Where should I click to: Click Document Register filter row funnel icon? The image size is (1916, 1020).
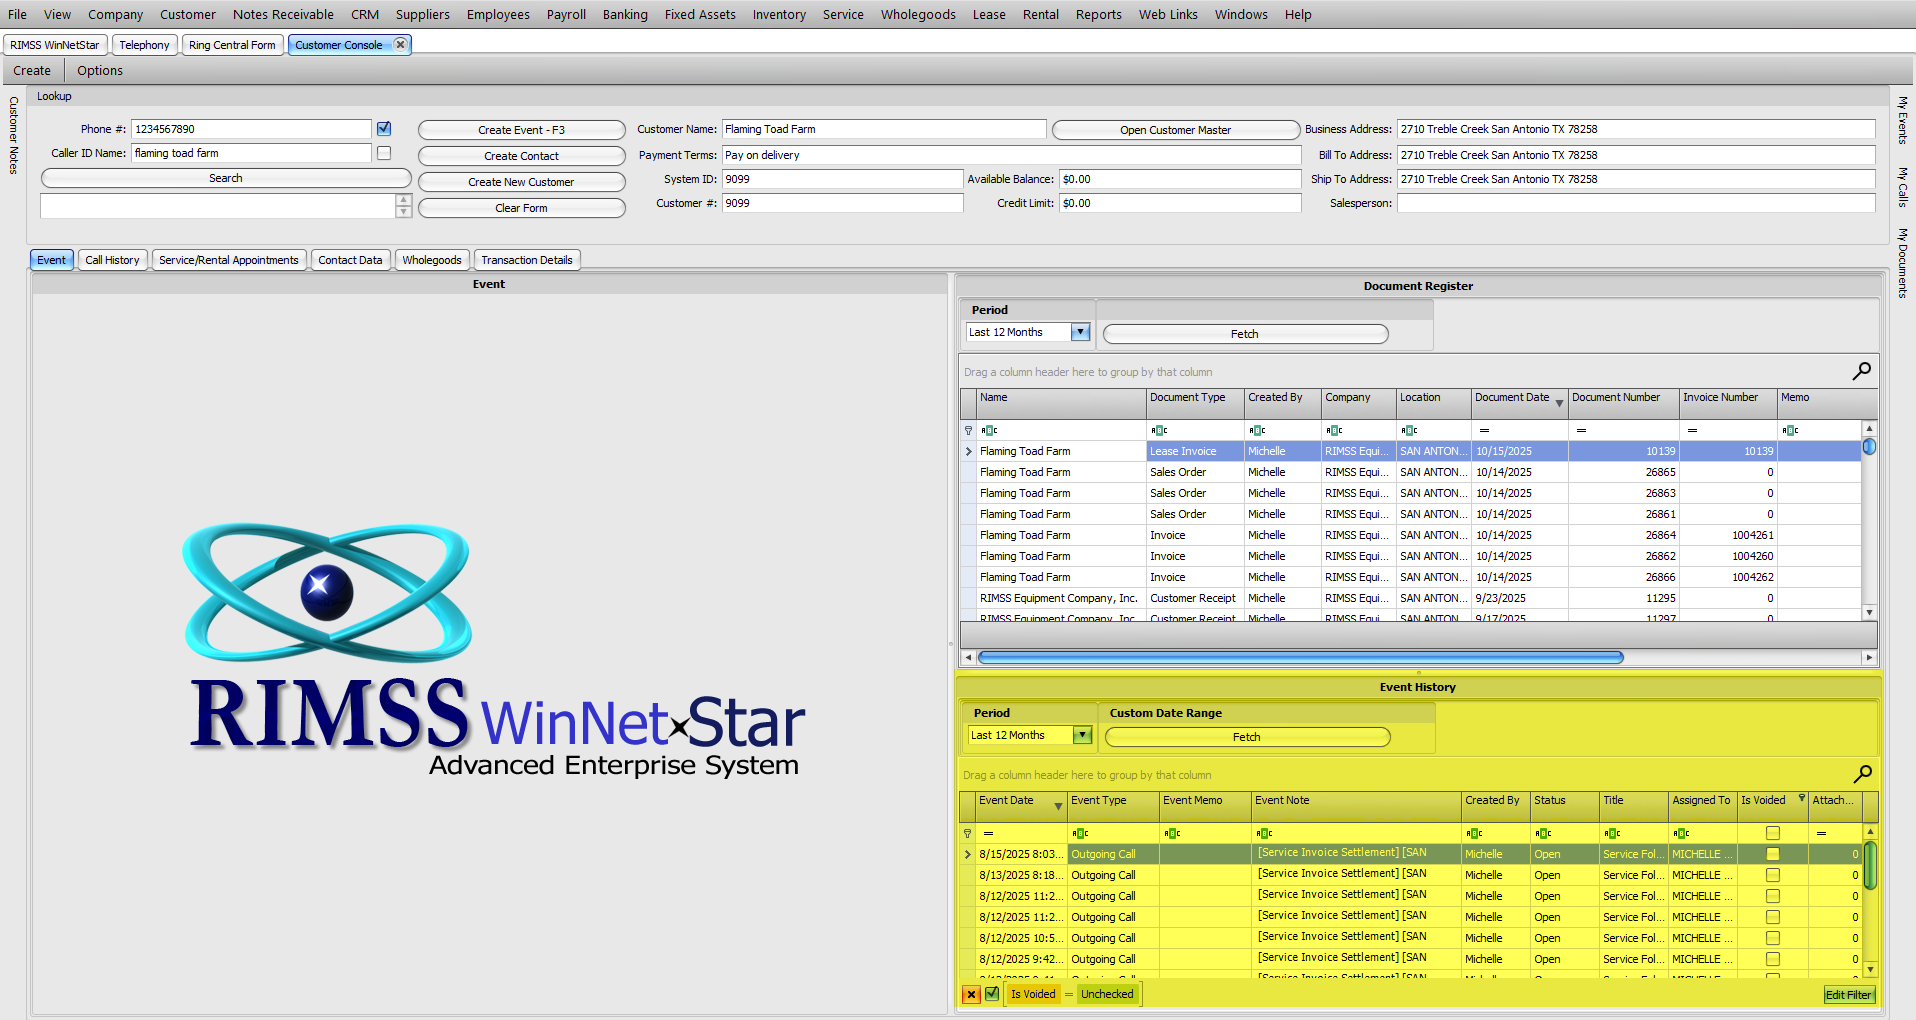pyautogui.click(x=968, y=430)
